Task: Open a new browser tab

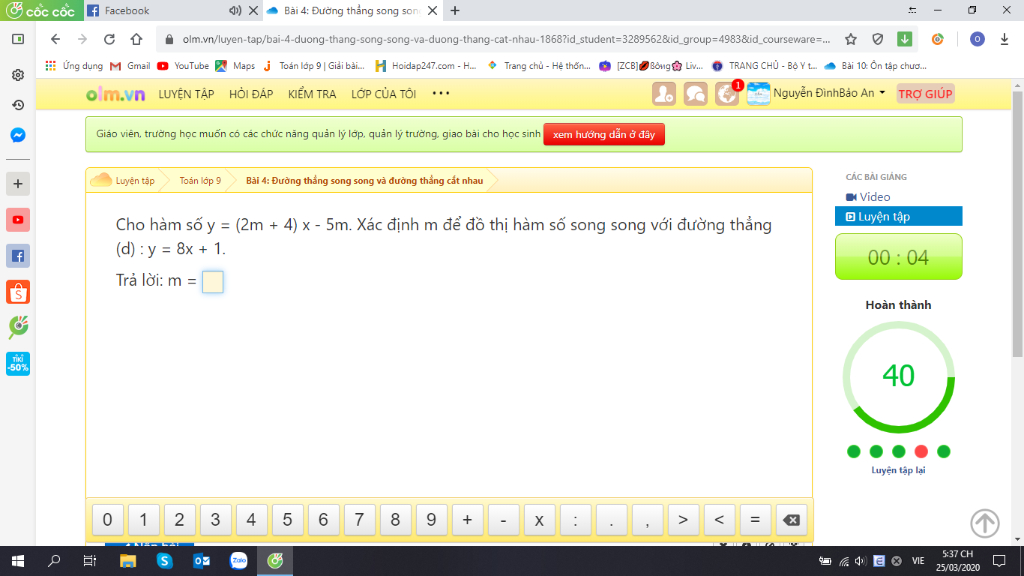Action: coord(455,10)
